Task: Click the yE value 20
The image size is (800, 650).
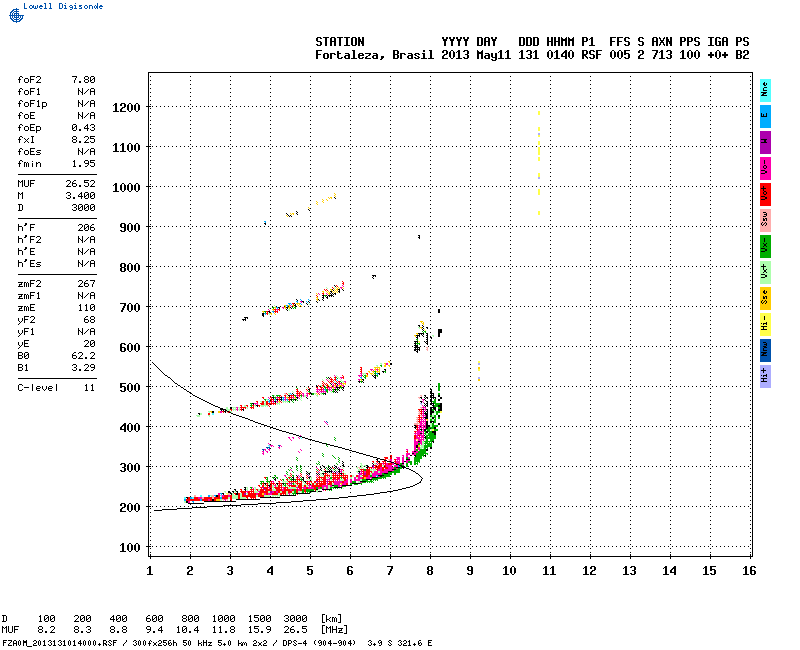Action: (x=89, y=344)
